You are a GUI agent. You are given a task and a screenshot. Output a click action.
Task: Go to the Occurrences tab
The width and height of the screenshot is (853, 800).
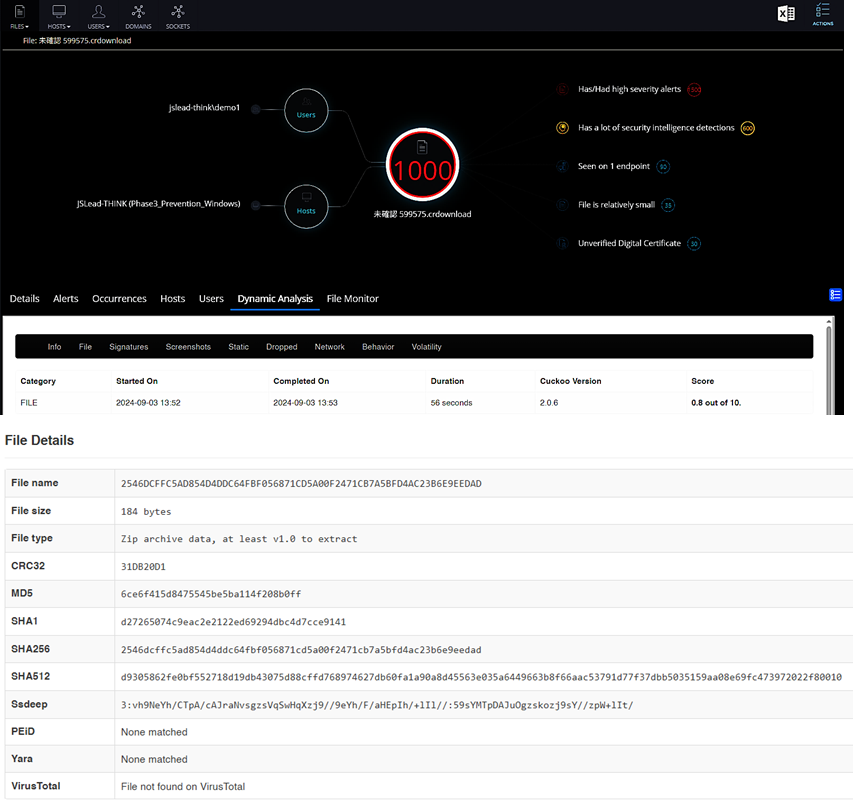click(119, 299)
